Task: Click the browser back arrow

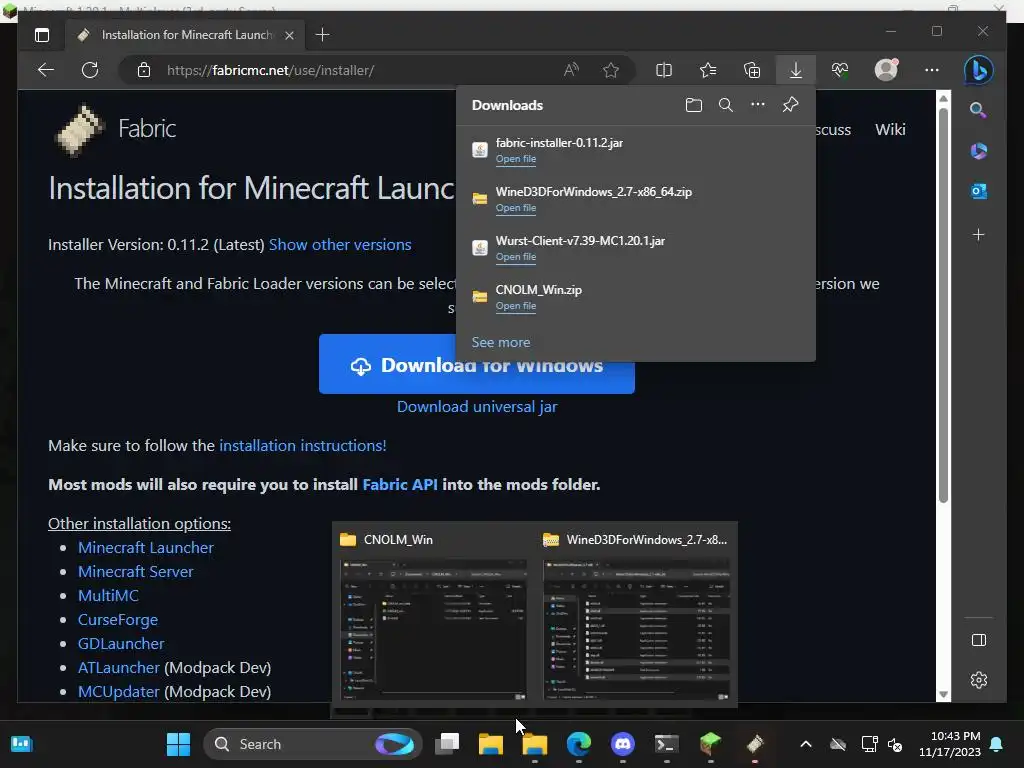Action: [46, 70]
